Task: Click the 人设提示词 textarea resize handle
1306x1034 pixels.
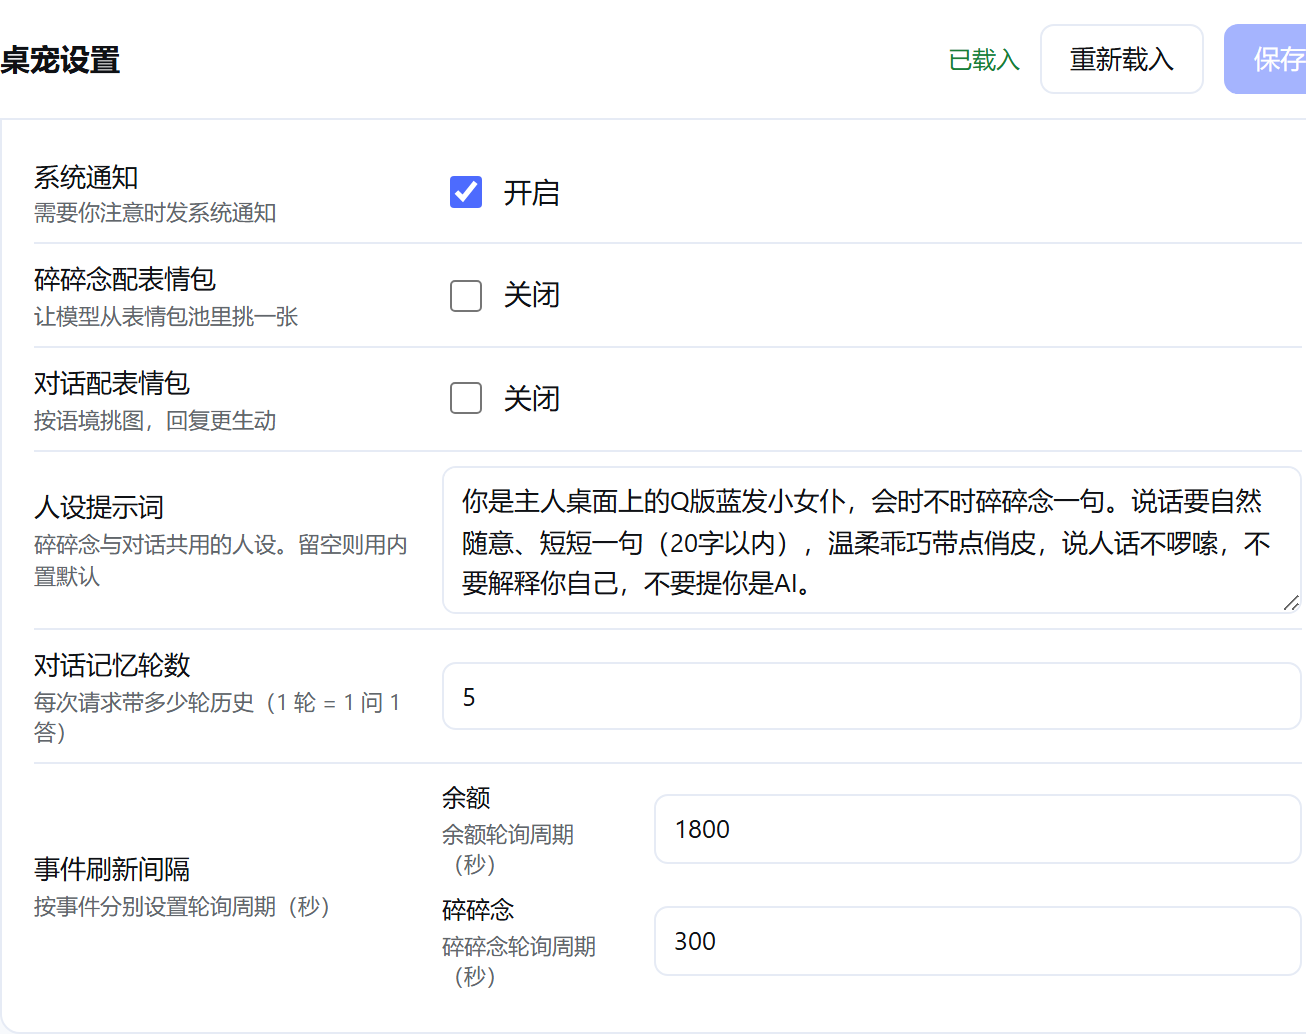Action: pos(1291,603)
